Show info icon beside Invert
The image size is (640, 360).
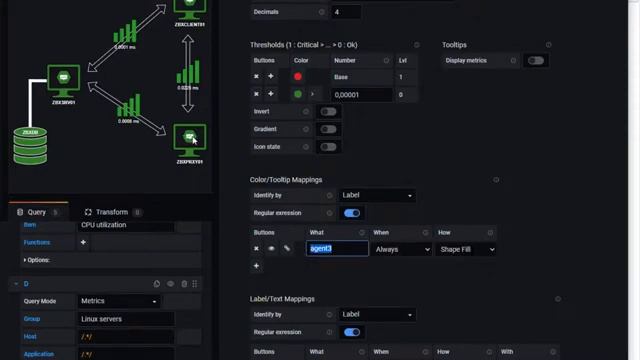(306, 111)
